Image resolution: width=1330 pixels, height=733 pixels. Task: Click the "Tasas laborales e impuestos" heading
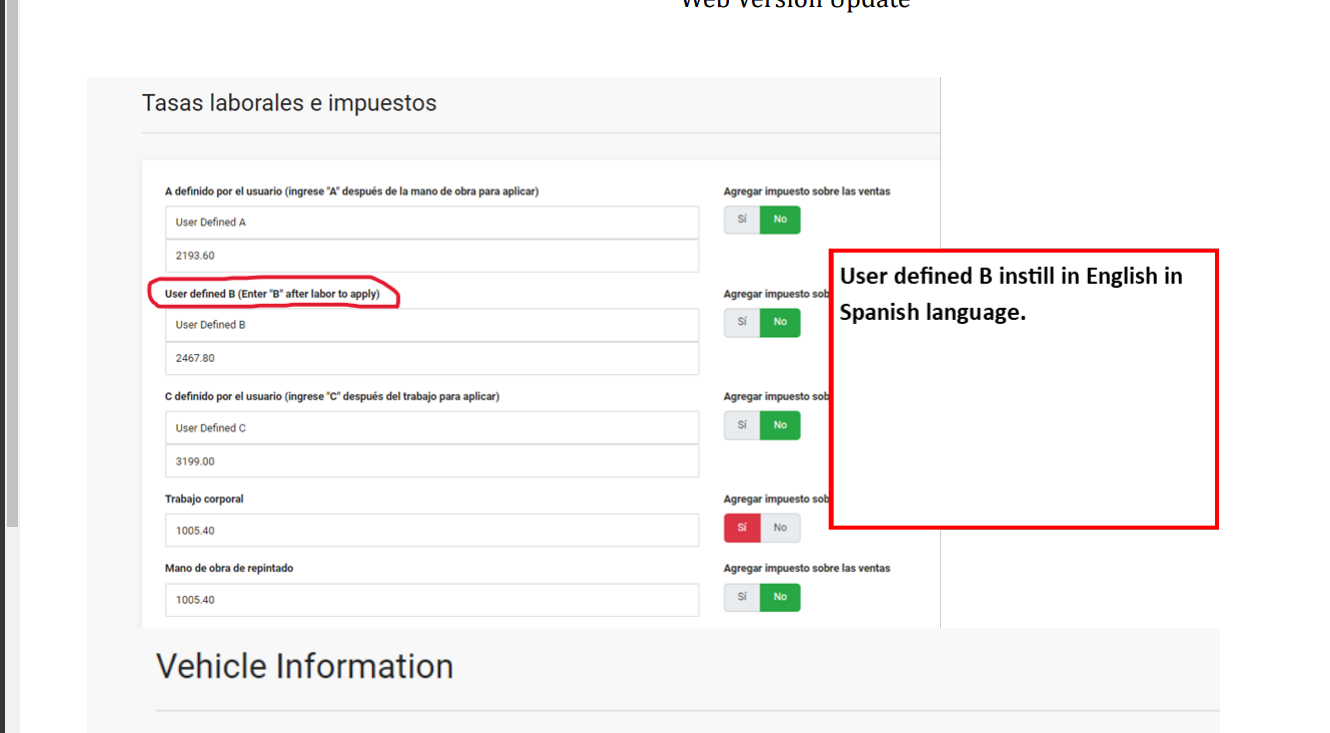coord(289,103)
